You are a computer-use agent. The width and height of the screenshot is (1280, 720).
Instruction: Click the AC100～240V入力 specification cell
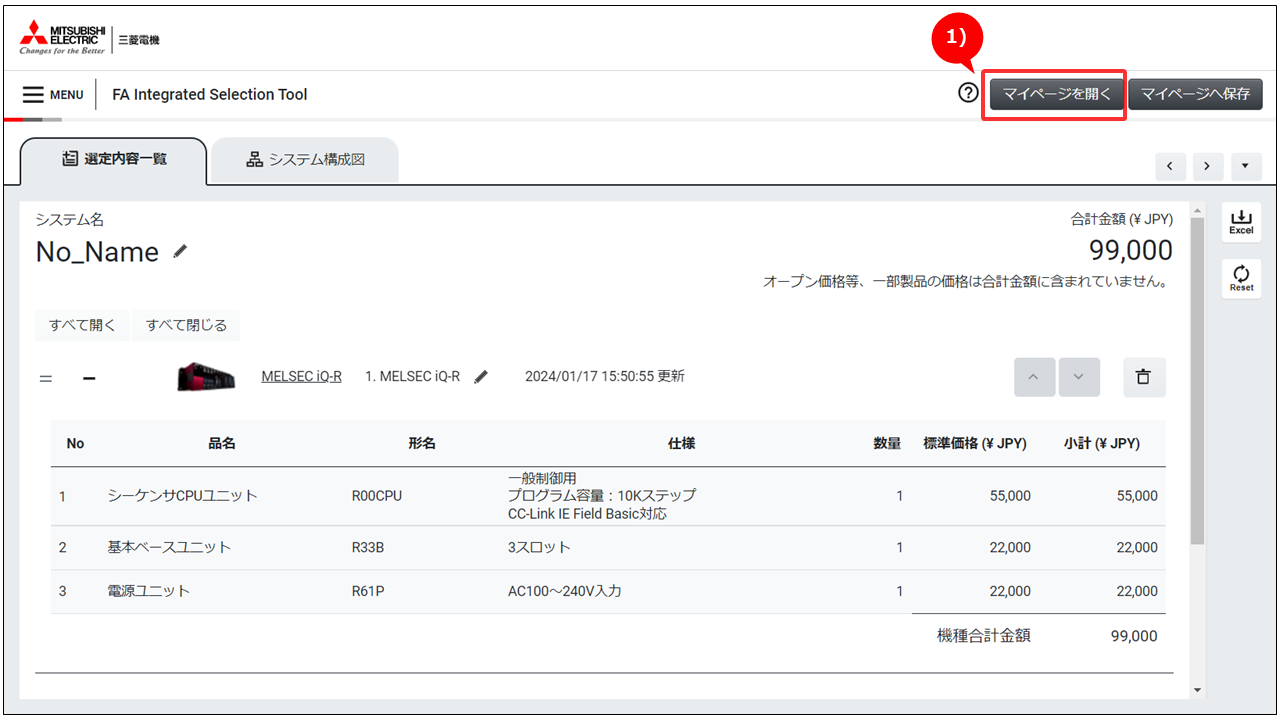click(565, 592)
